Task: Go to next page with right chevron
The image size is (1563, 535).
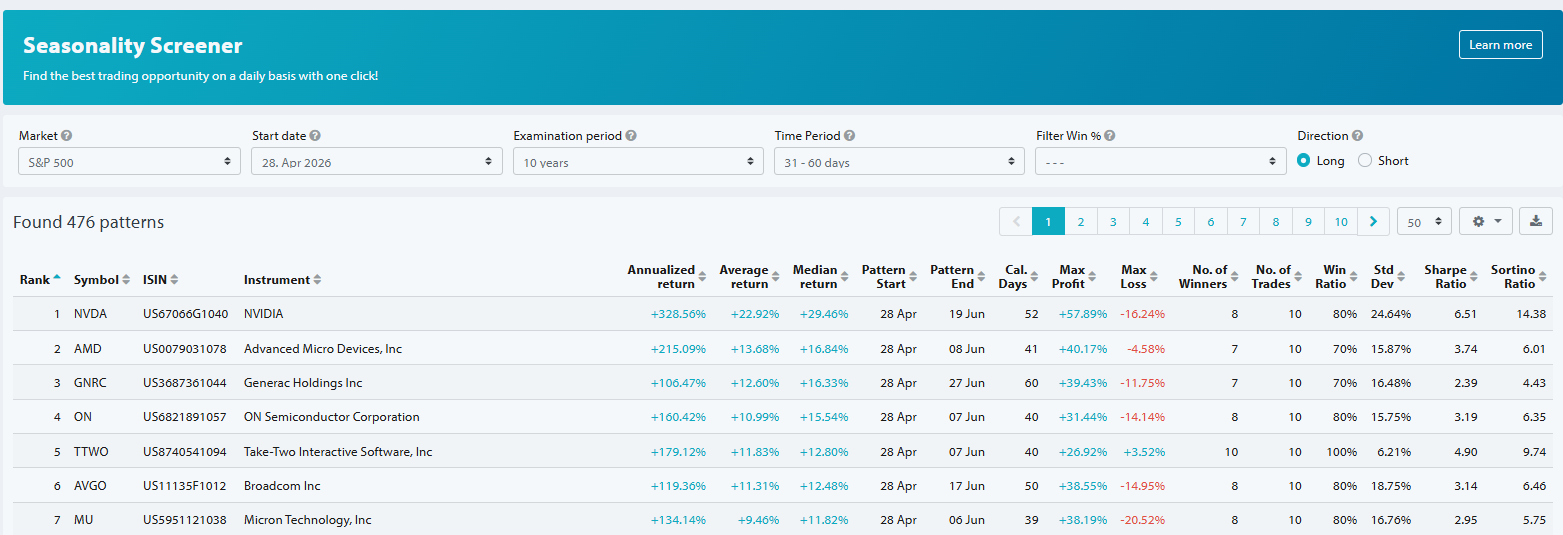Action: (x=1373, y=221)
